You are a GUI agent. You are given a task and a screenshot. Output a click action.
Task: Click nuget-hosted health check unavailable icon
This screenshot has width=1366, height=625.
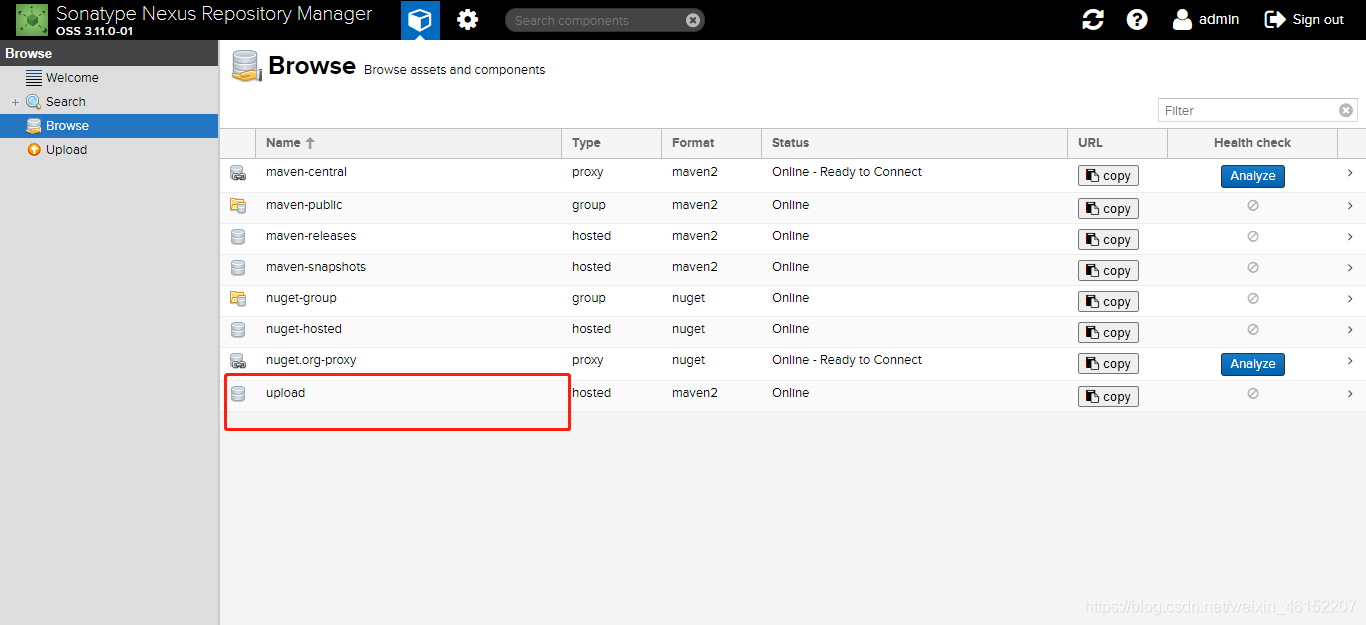point(1252,329)
